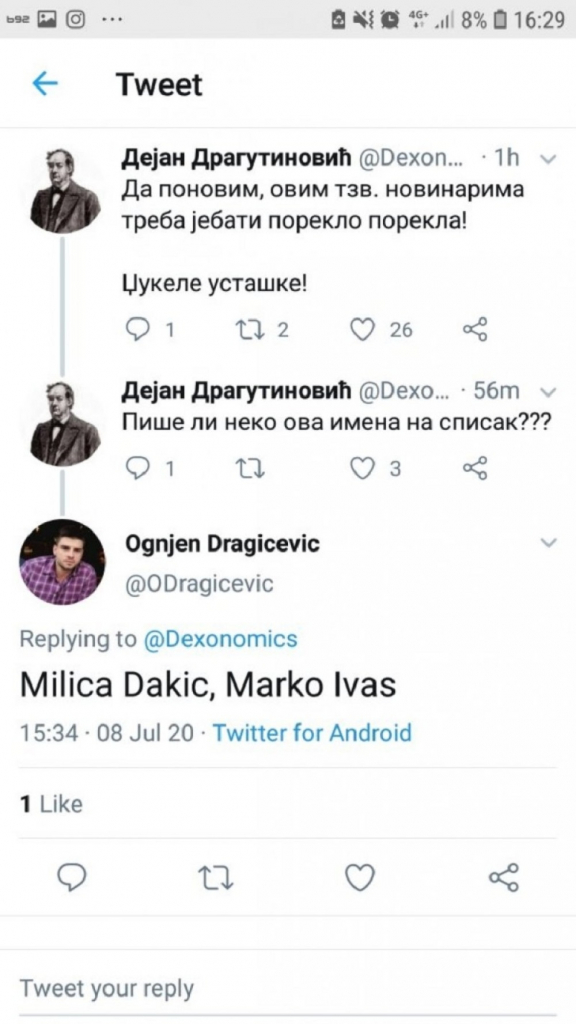
Task: Toggle like state on Ognjen's tweet
Action: [360, 878]
